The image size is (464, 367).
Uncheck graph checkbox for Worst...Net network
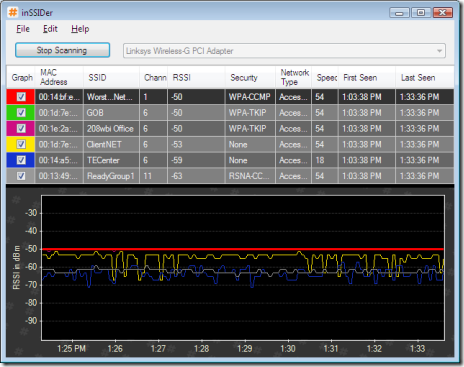click(21, 97)
